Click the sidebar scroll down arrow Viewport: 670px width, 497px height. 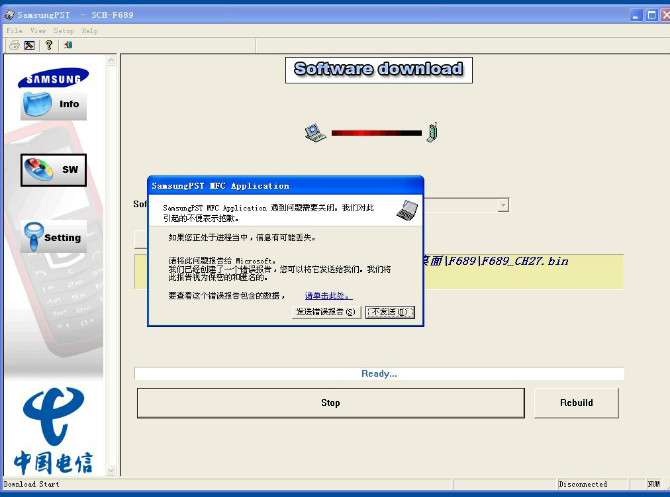coord(111,470)
